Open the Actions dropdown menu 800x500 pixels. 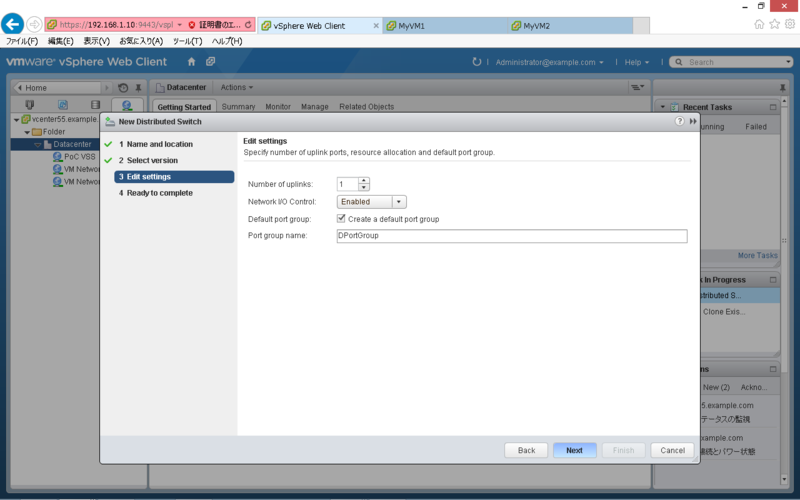237,87
